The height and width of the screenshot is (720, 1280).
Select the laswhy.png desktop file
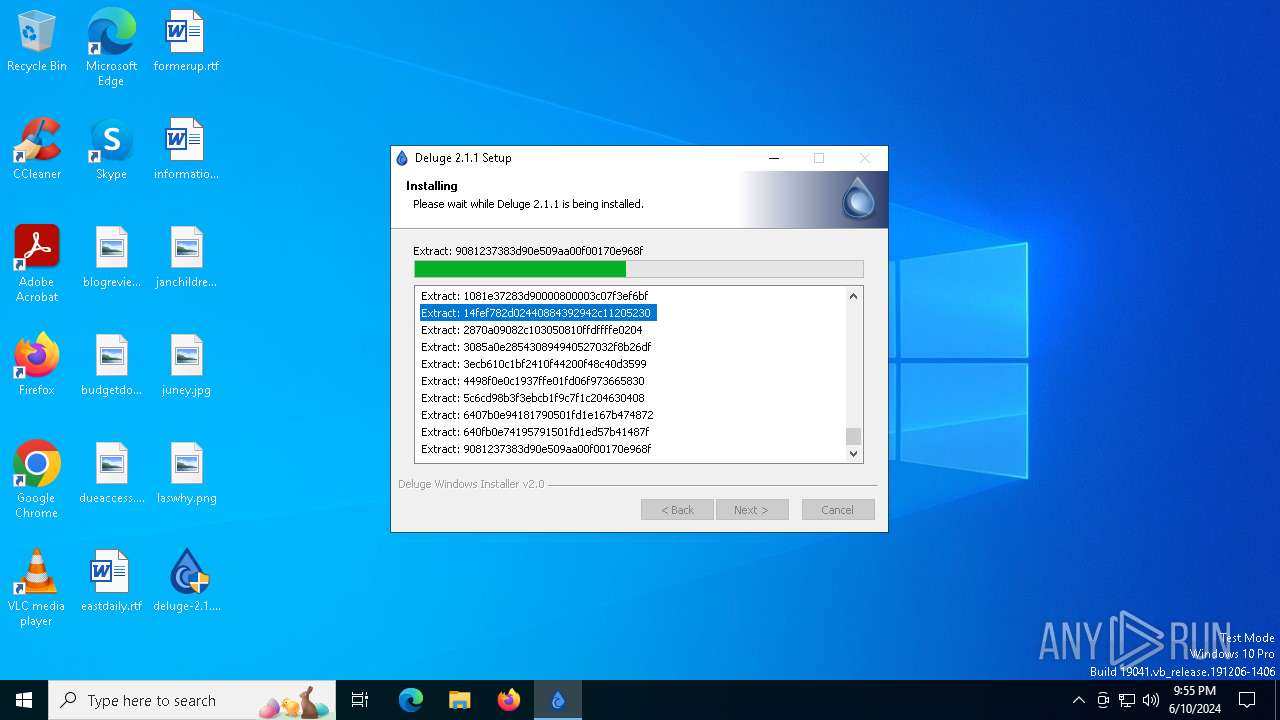(186, 474)
